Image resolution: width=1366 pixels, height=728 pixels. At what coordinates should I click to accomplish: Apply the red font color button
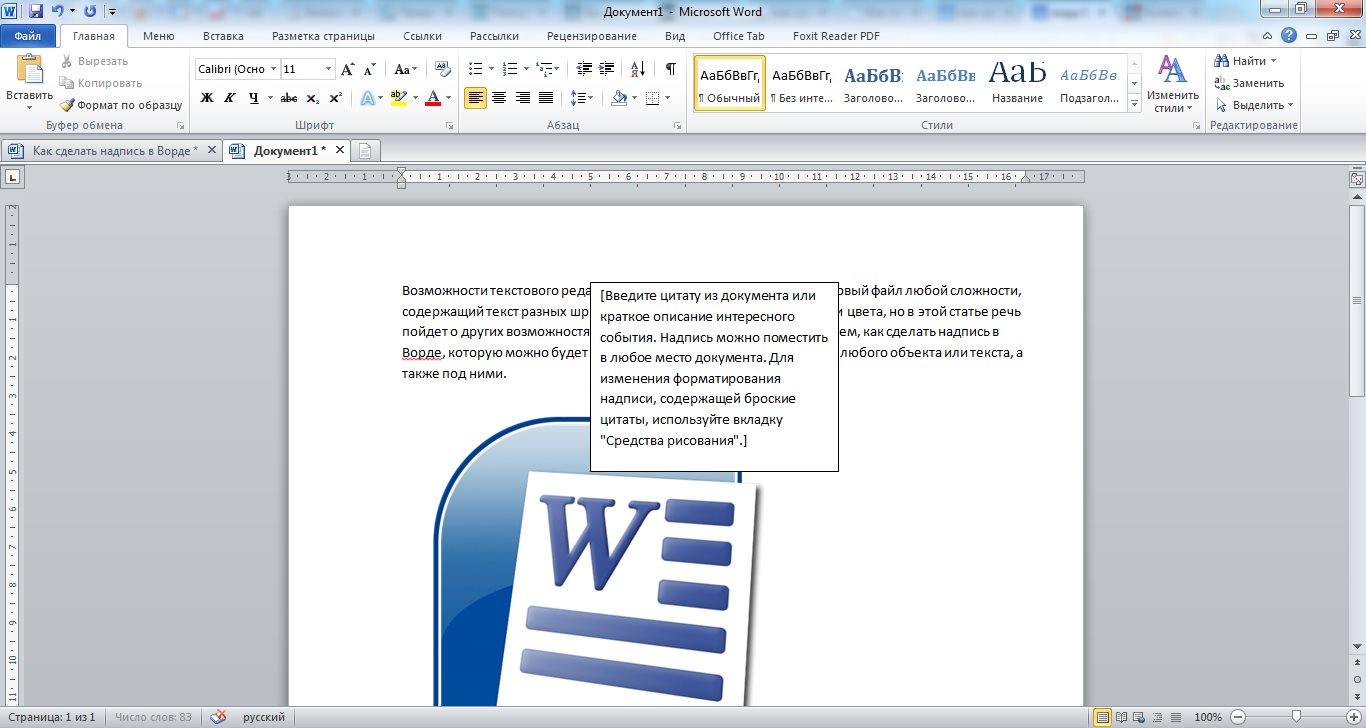click(x=433, y=98)
